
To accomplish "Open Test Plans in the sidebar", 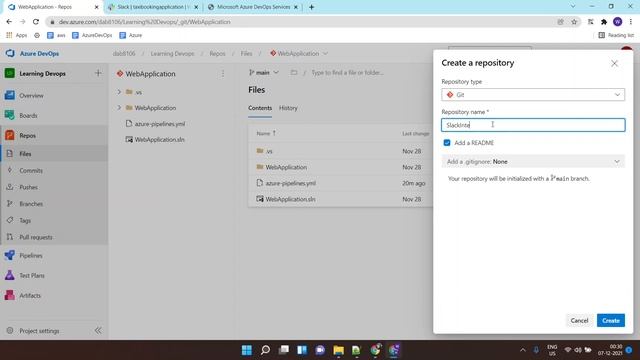I will [32, 276].
